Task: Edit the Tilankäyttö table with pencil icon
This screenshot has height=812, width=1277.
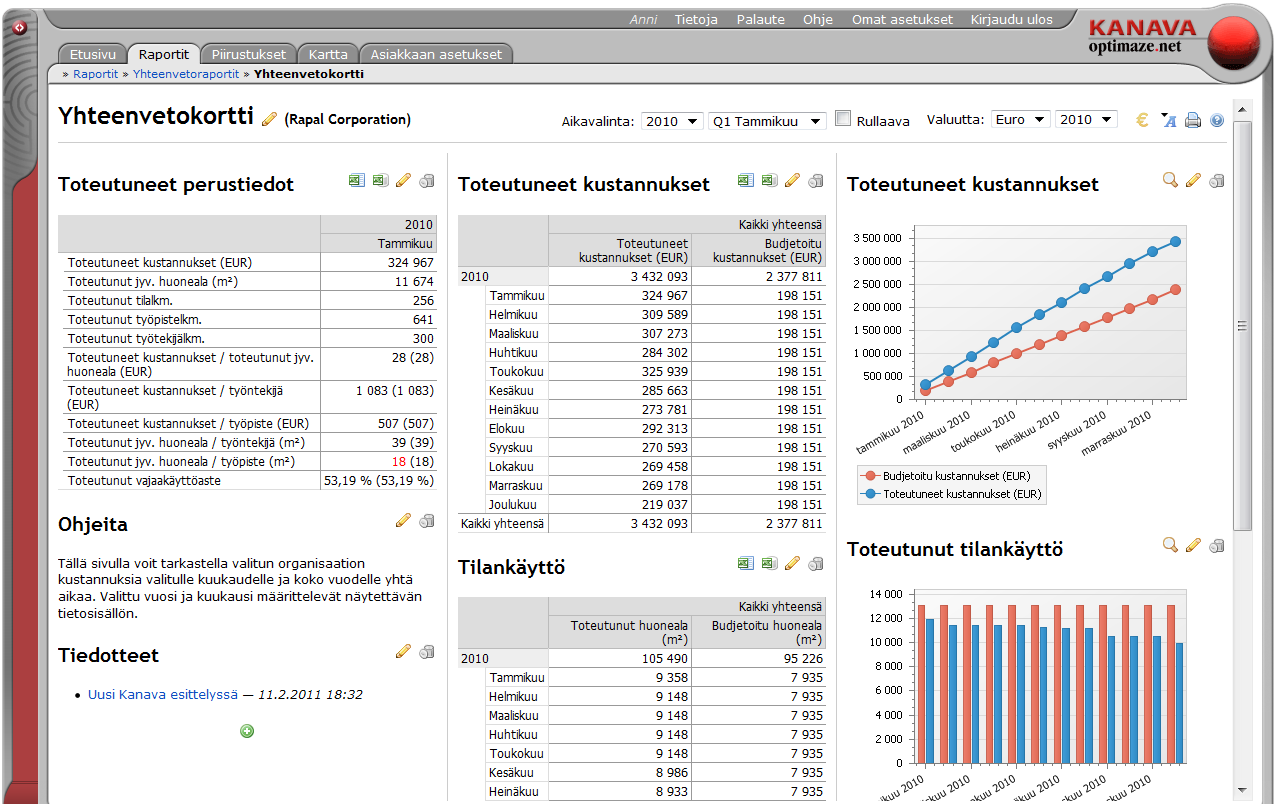Action: (x=793, y=564)
